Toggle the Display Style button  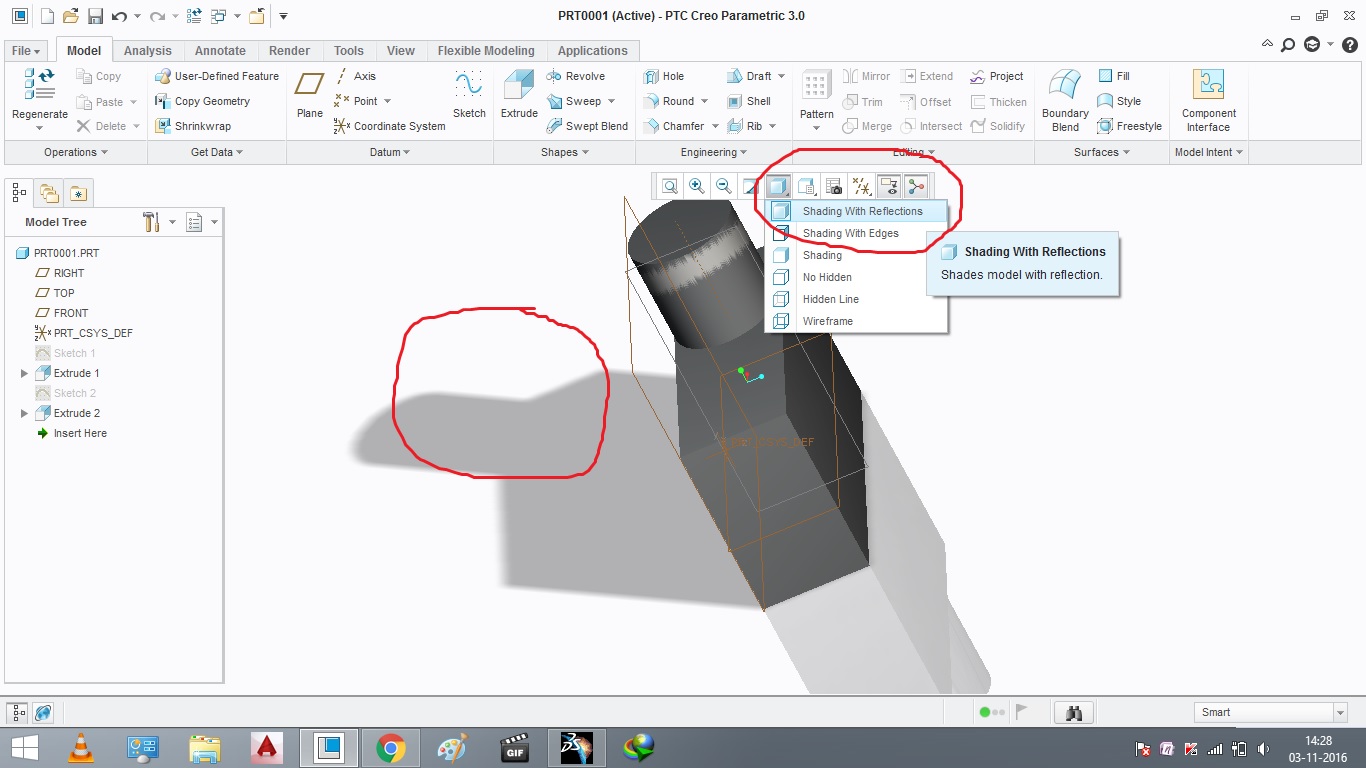(x=779, y=186)
